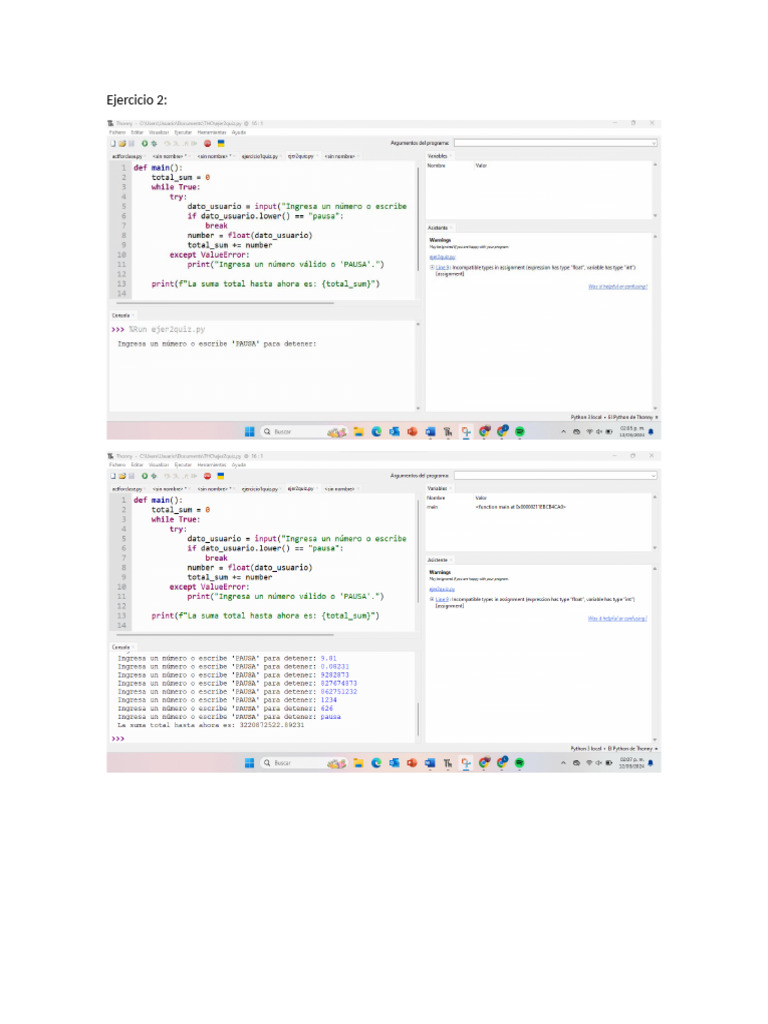Click Ukraine flag icon in top Thonny toolbar

pos(221,143)
